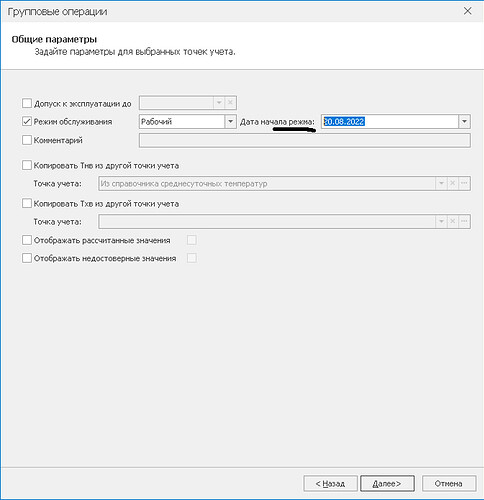Open browse ellipsis for Тнв Точка учета

464,183
